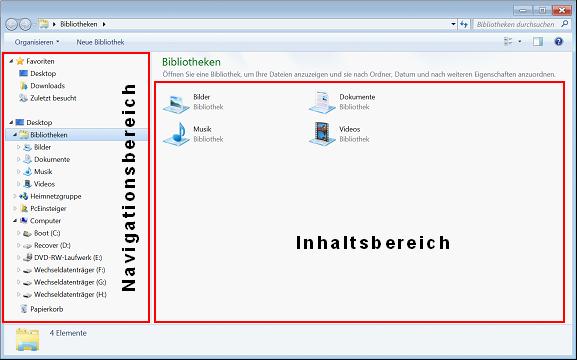Collapse the Bibliotheken tree node
Image resolution: width=577 pixels, height=360 pixels.
pos(15,135)
